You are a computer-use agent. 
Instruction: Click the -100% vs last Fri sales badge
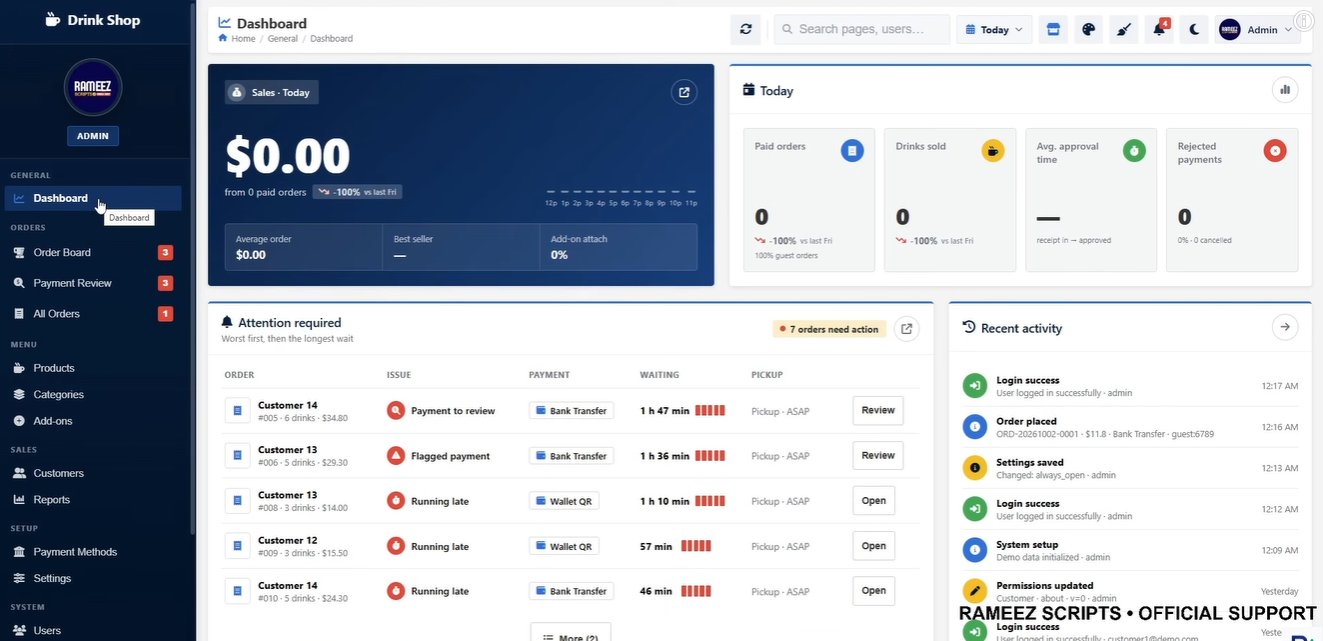coord(357,192)
